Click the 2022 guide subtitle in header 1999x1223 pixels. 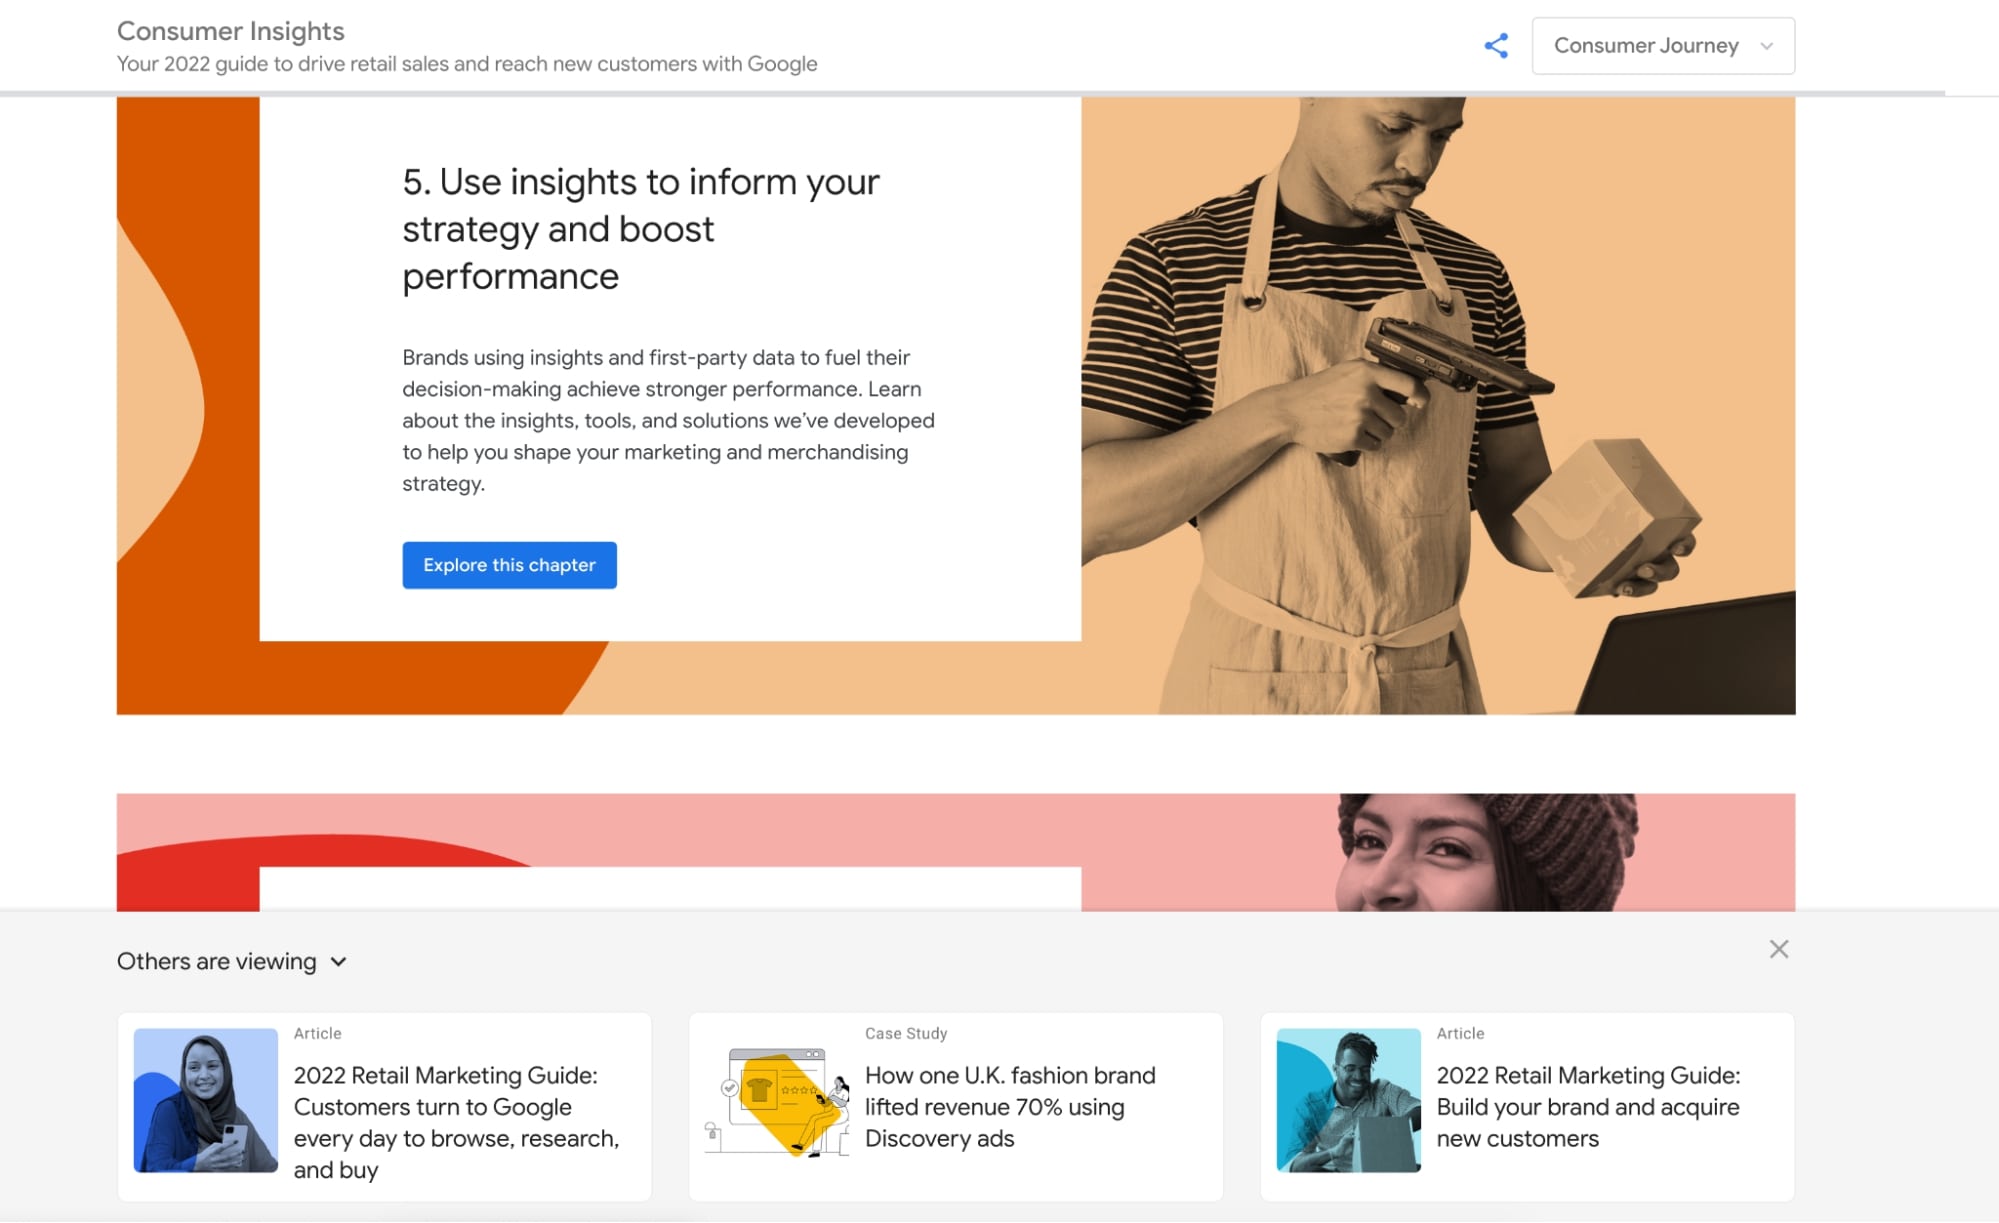(467, 64)
